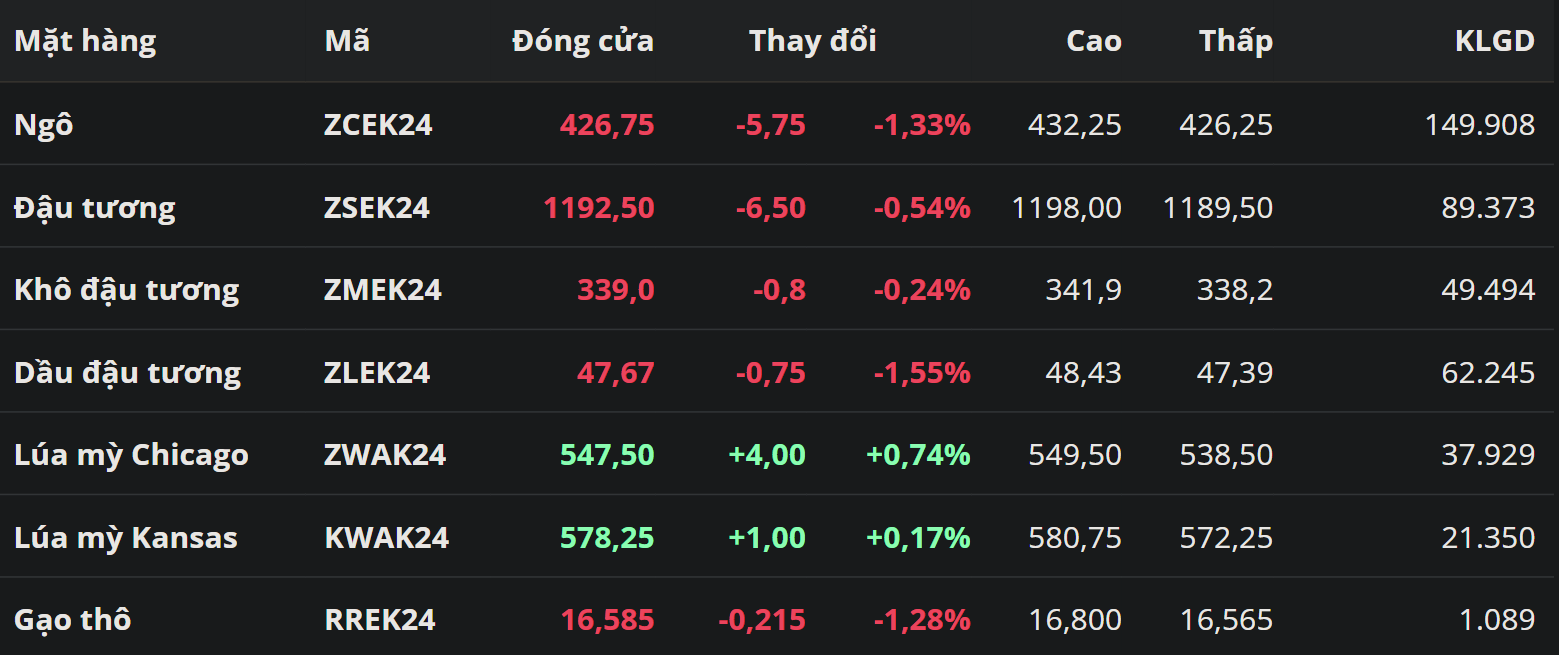Select the Ngô commodity row name
The image size is (1559, 655).
(44, 125)
